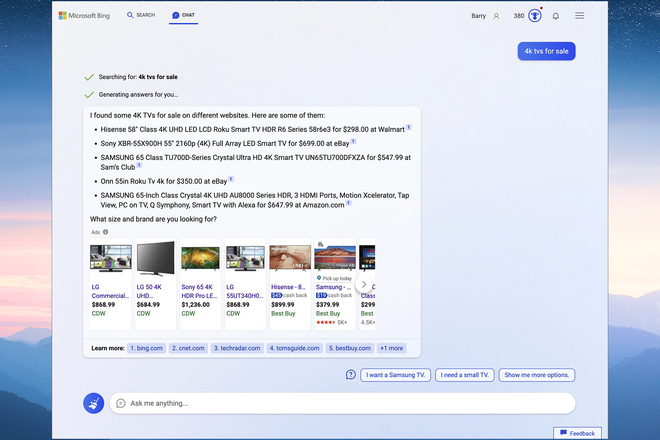Select 'Show me more options.' suggestion
660x440 pixels.
[537, 375]
